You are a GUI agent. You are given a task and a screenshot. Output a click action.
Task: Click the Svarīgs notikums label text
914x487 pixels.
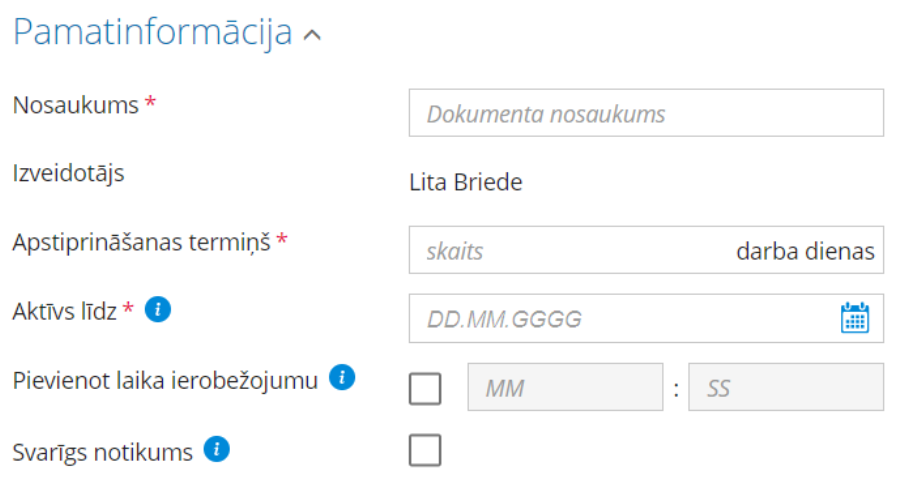(x=103, y=453)
